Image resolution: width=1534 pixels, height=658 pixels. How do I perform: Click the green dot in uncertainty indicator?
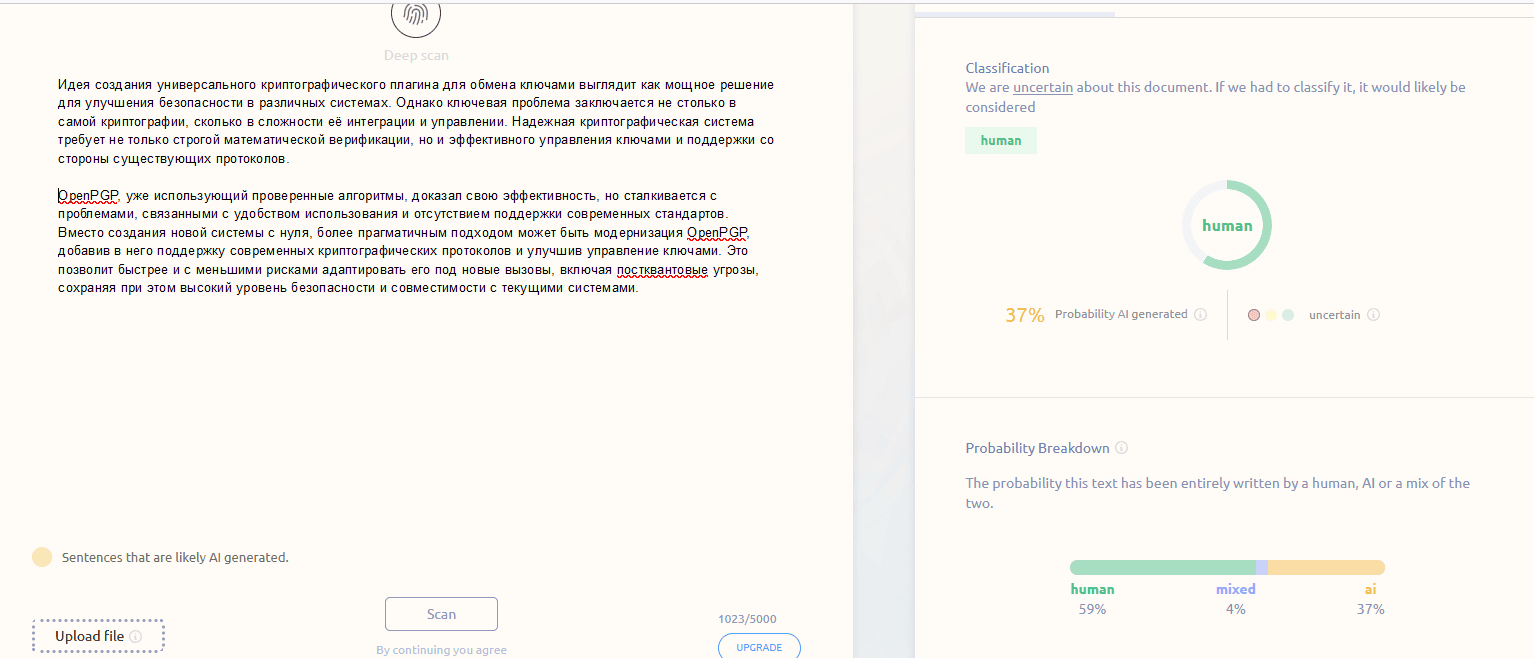click(1288, 315)
